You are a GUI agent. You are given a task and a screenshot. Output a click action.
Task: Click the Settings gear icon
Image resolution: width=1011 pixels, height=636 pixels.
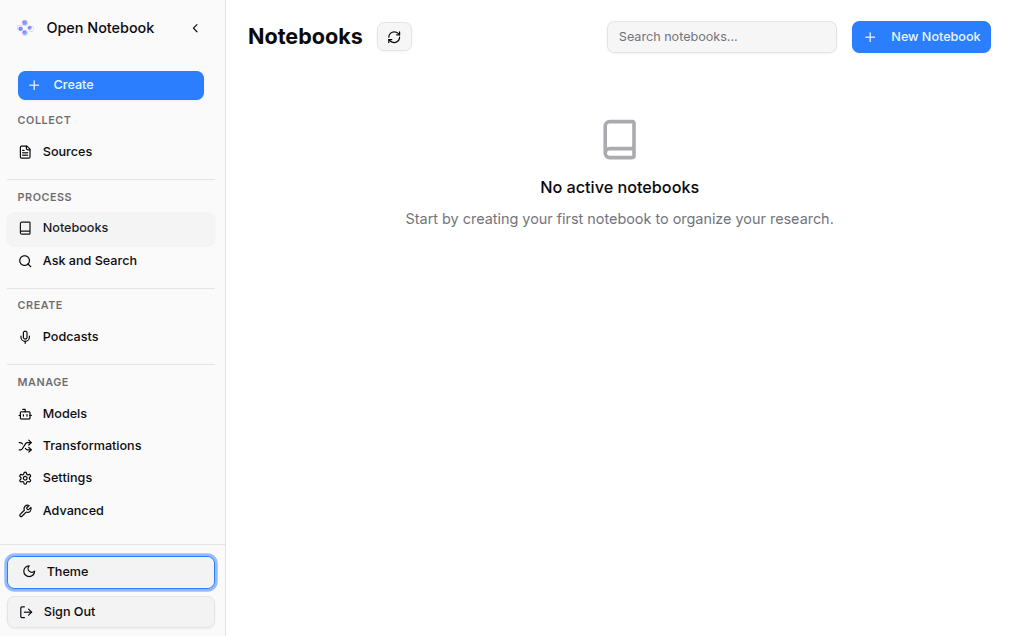26,478
